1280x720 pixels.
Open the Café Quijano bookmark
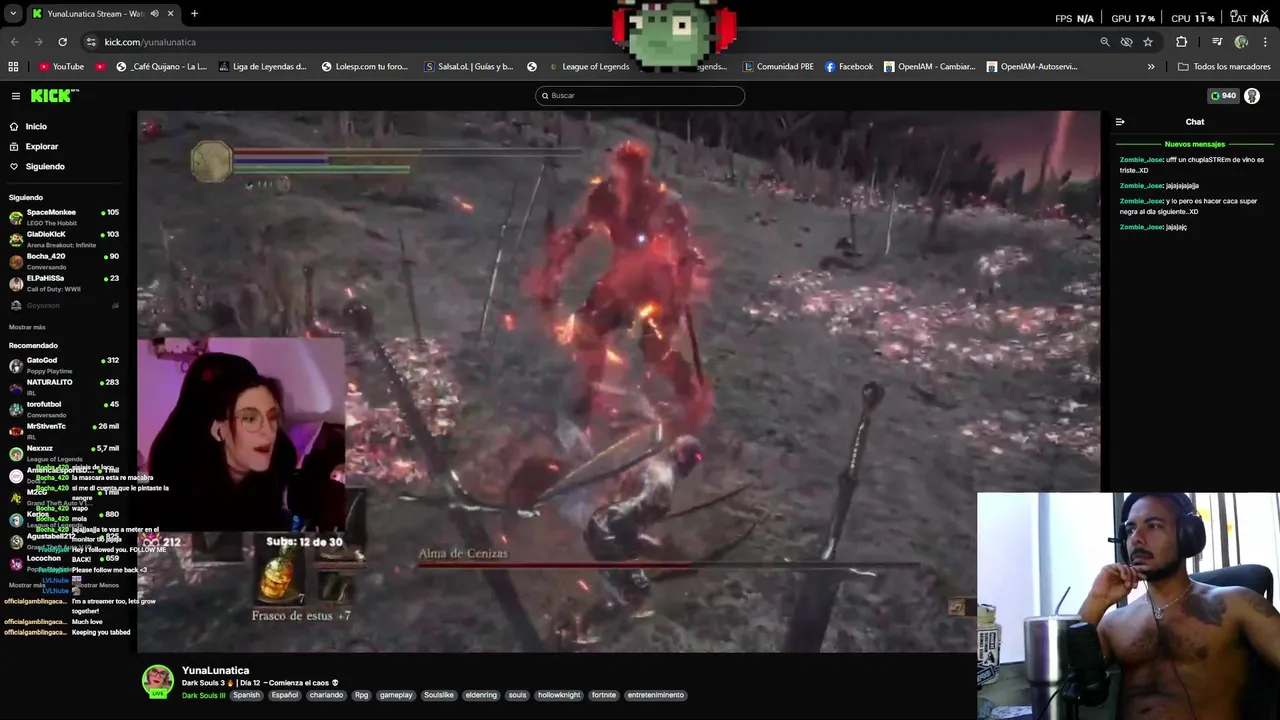point(161,67)
